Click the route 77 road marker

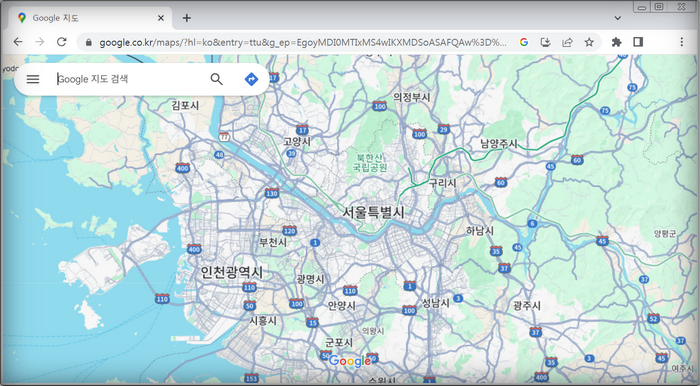(x=224, y=137)
